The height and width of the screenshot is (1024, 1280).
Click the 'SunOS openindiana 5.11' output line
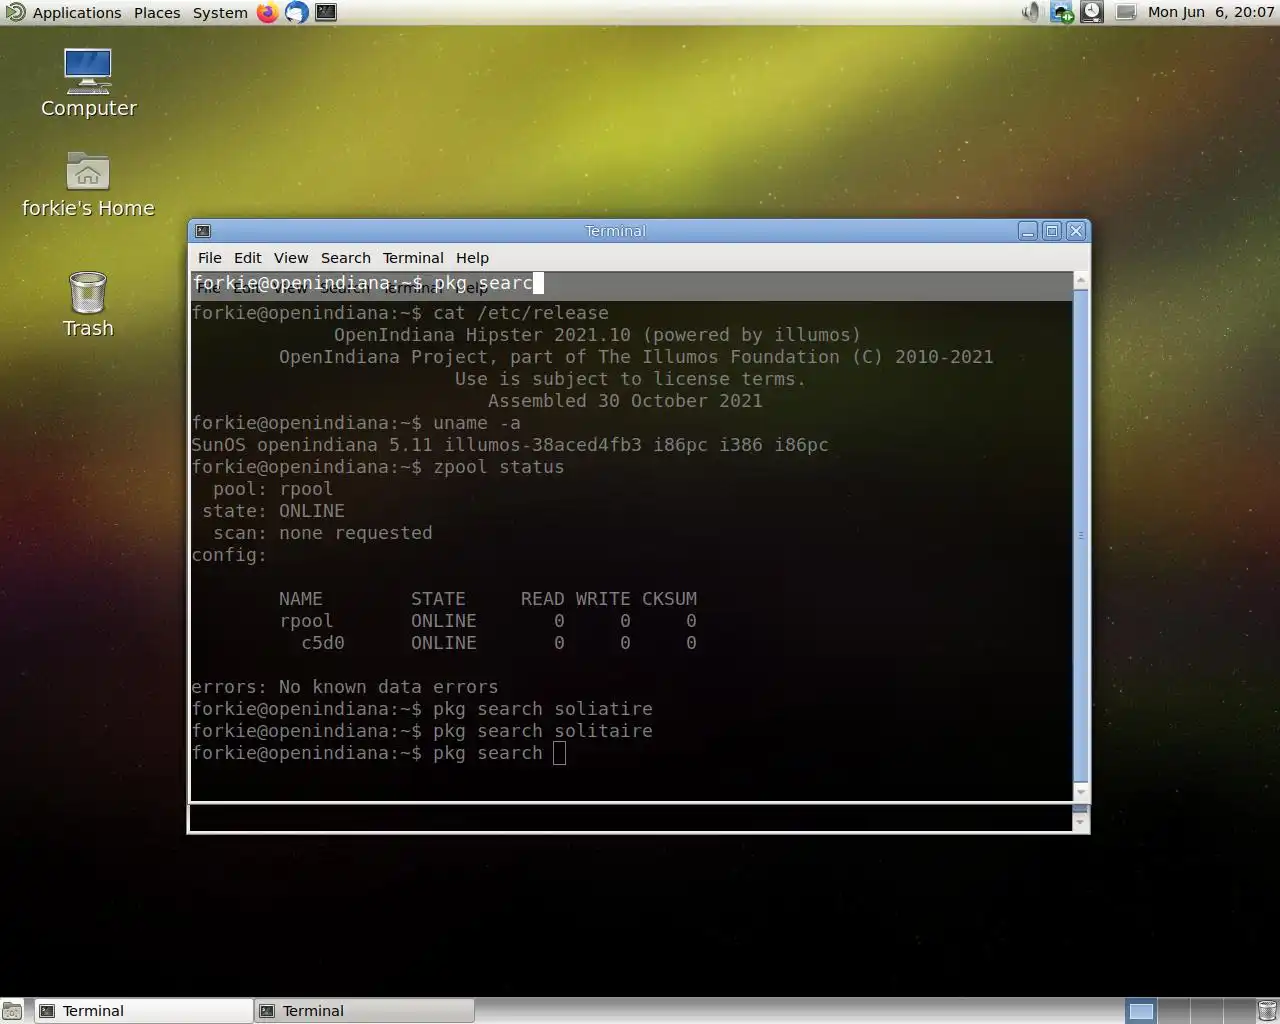[x=510, y=445]
